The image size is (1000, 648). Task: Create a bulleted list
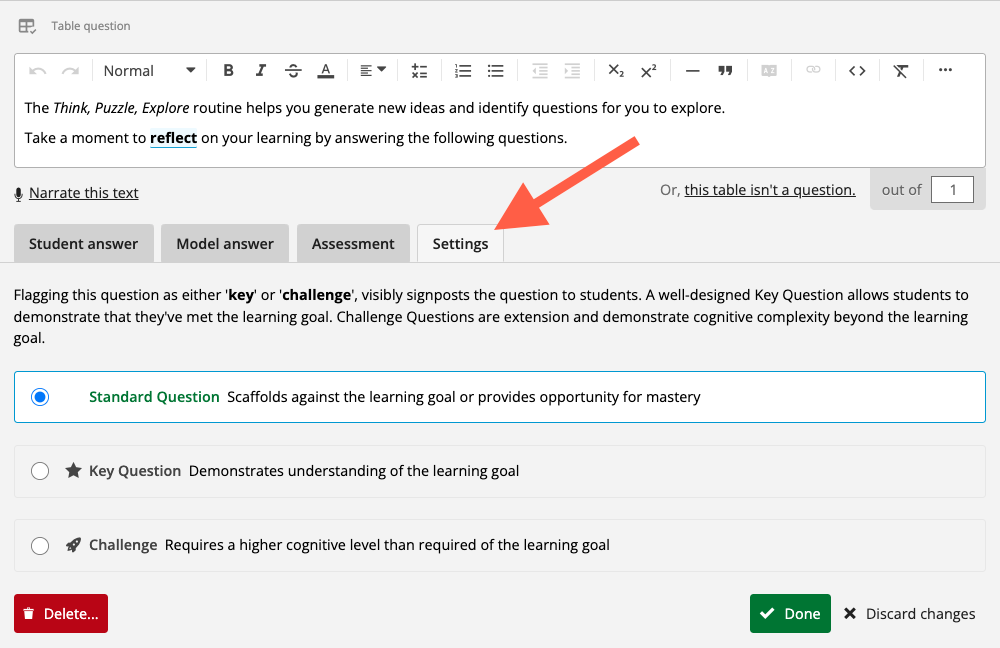[x=496, y=70]
